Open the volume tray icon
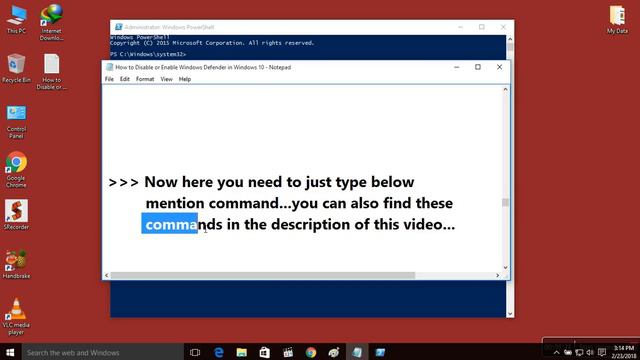 tap(590, 353)
